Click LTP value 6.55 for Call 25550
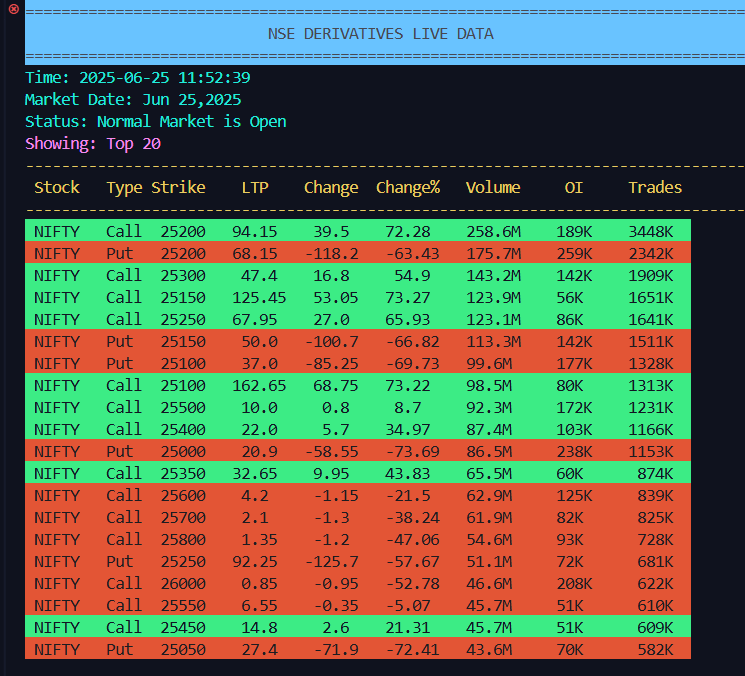Image resolution: width=745 pixels, height=676 pixels. pyautogui.click(x=259, y=606)
